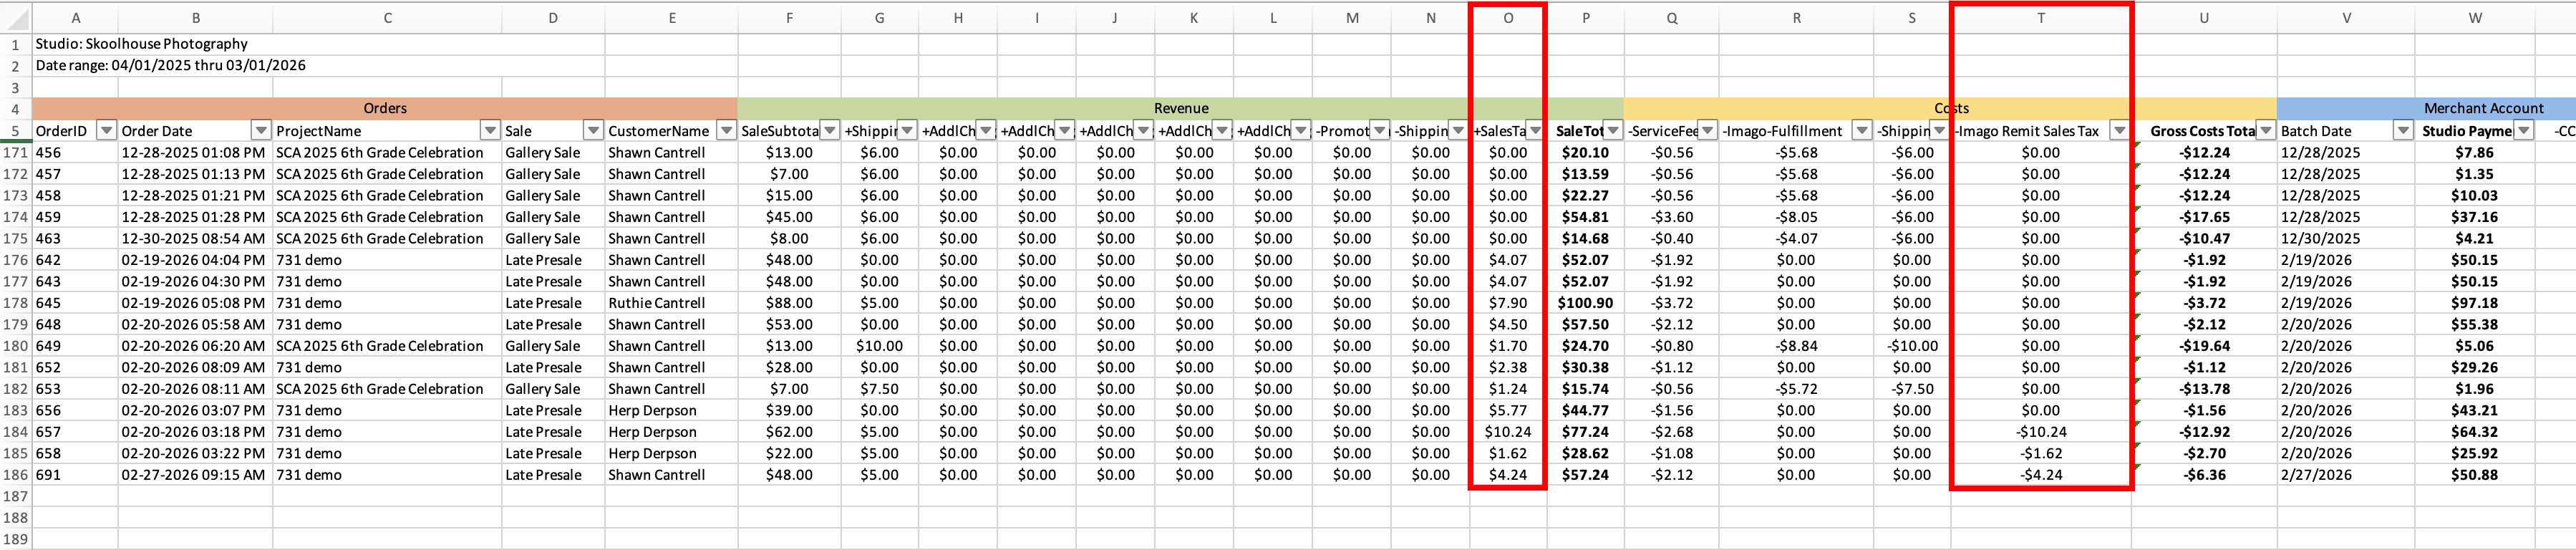This screenshot has height=550, width=2576.
Task: Select column P header
Action: point(1585,18)
